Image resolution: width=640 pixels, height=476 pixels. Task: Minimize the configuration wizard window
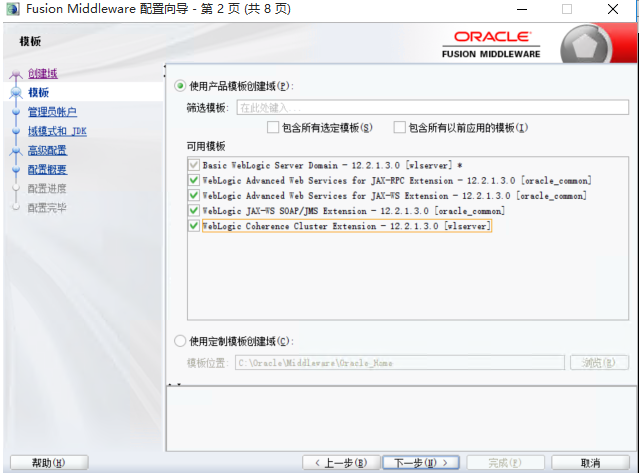pos(522,9)
